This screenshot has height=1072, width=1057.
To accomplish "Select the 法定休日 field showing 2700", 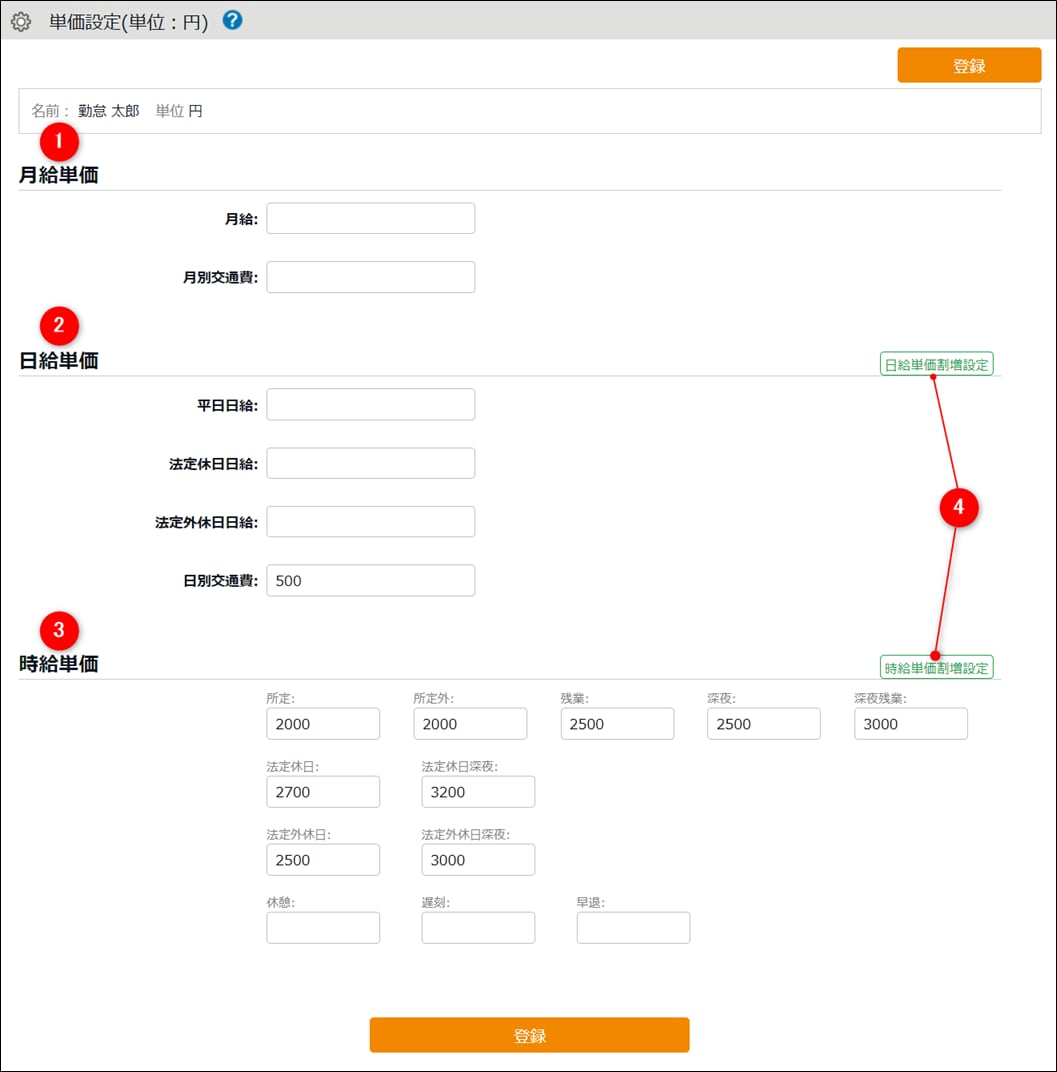I will click(323, 792).
